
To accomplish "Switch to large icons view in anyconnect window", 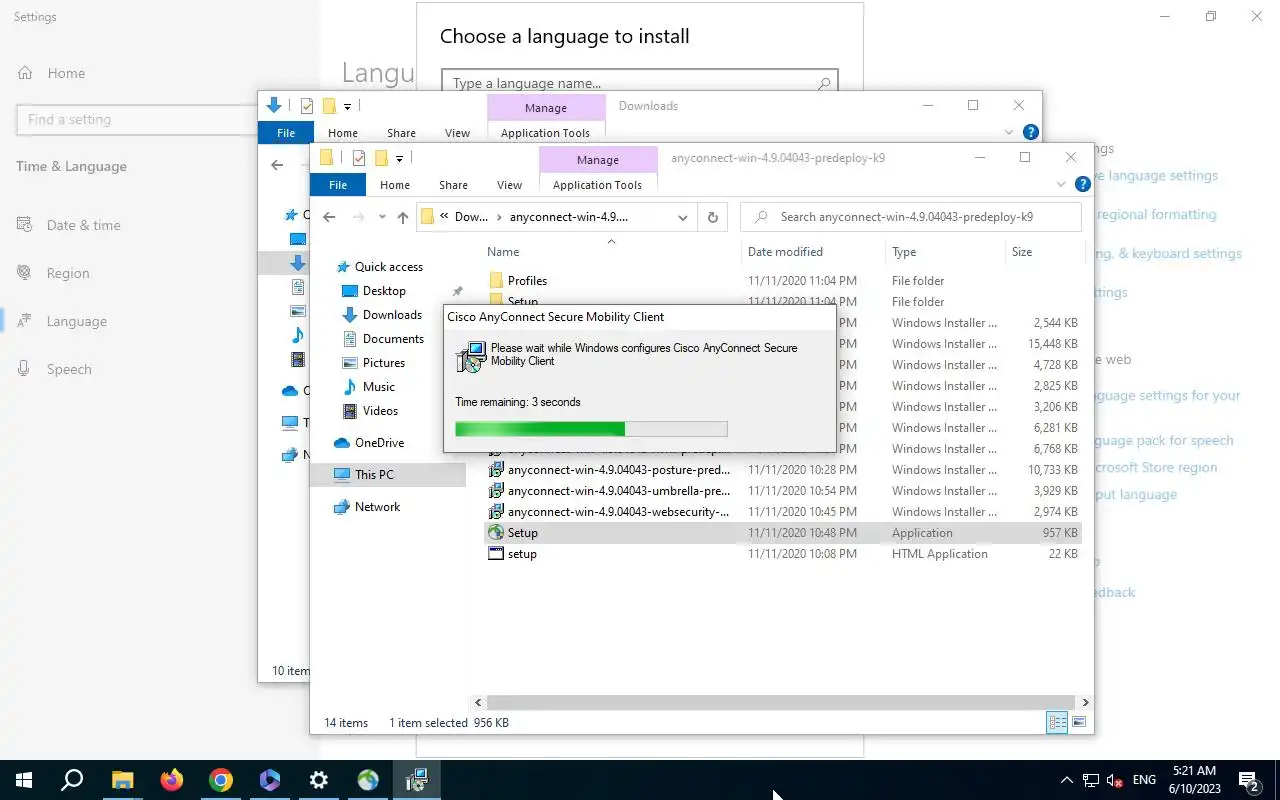I will [x=1079, y=722].
